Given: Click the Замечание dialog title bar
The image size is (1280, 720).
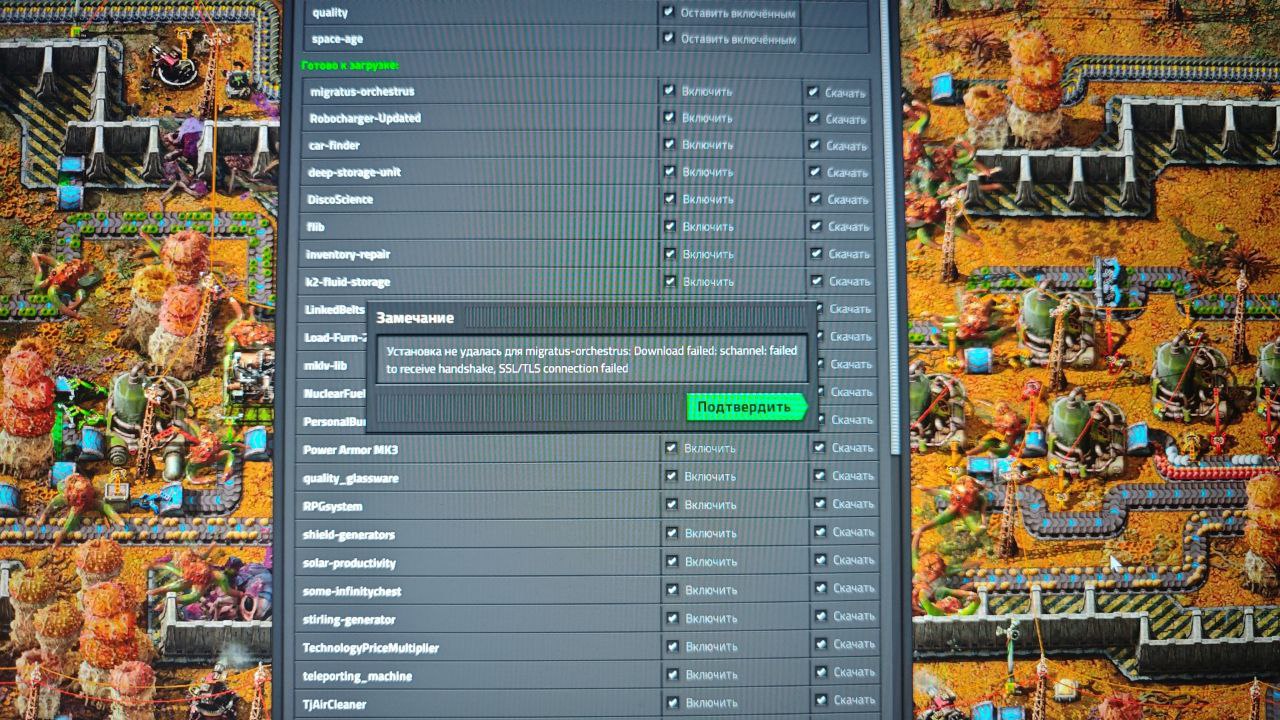Looking at the screenshot, I should coord(590,317).
